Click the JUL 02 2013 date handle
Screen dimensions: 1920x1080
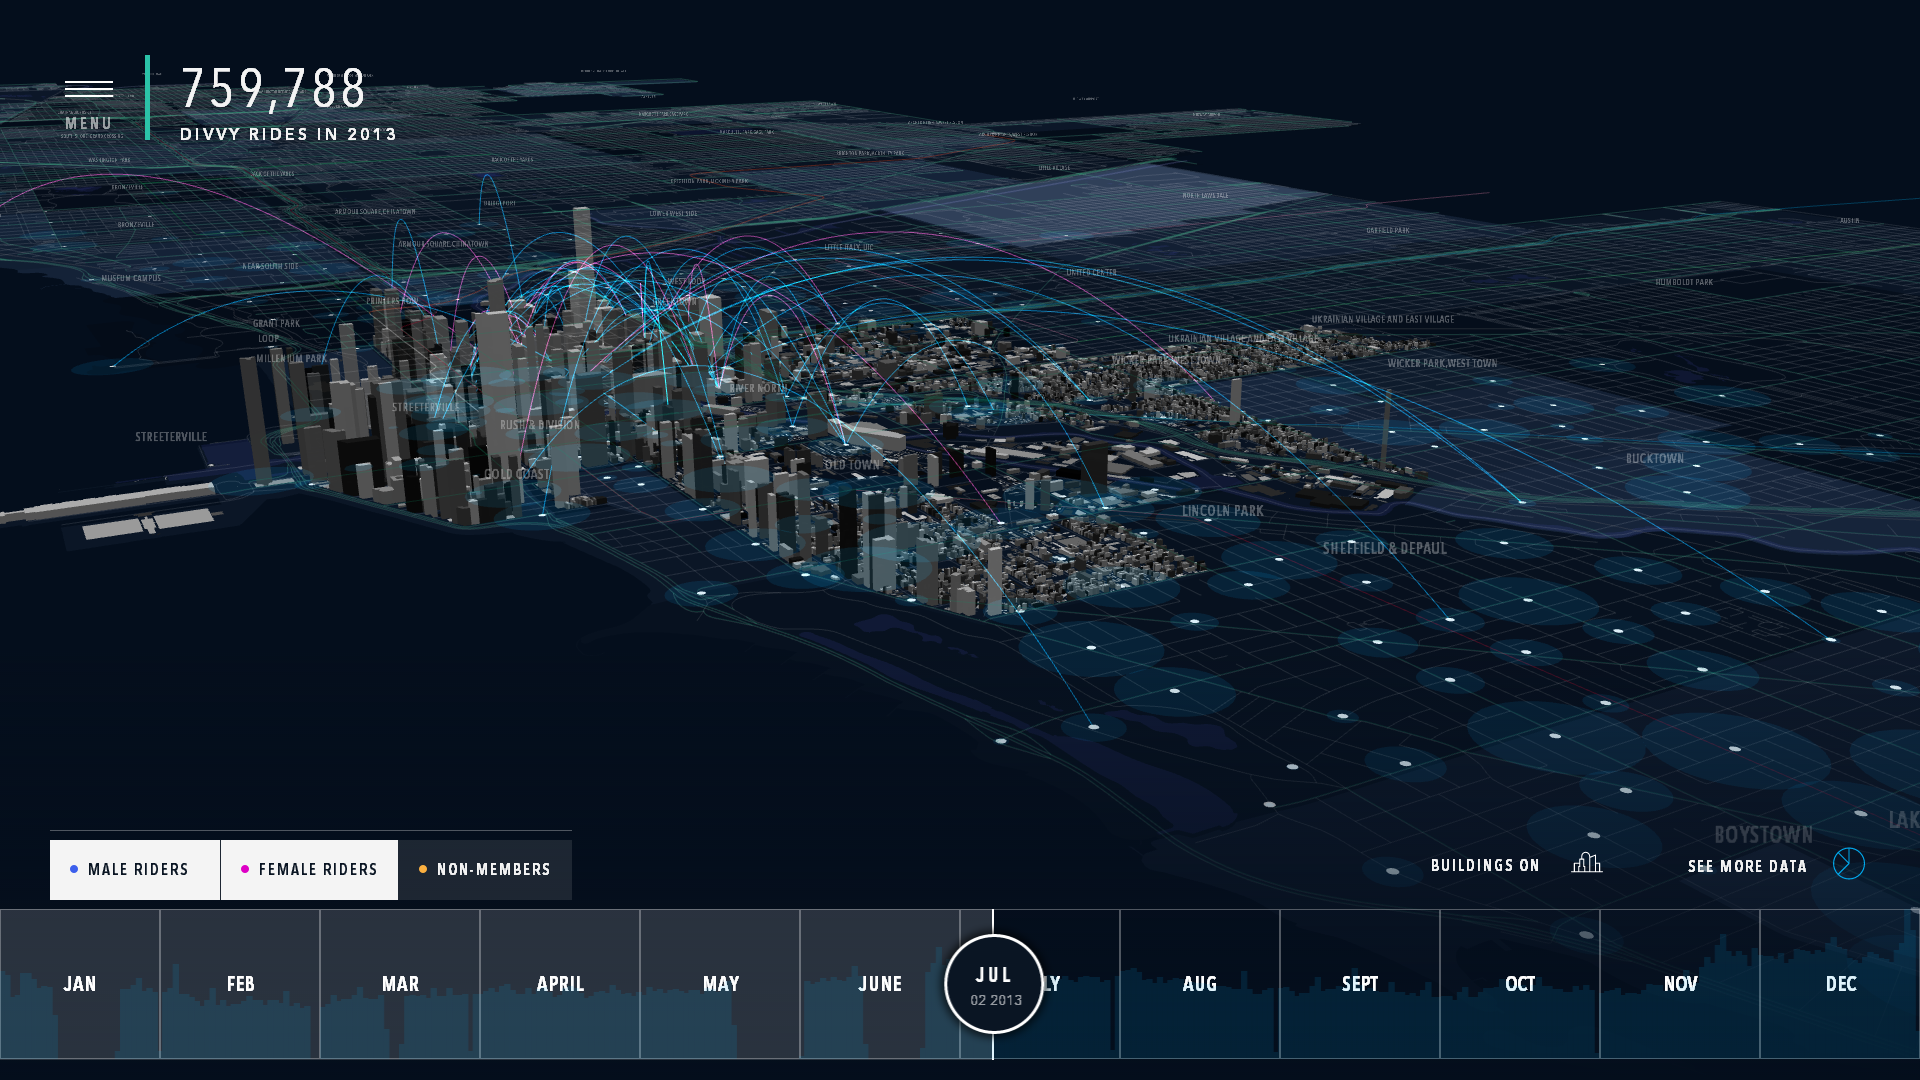tap(994, 985)
